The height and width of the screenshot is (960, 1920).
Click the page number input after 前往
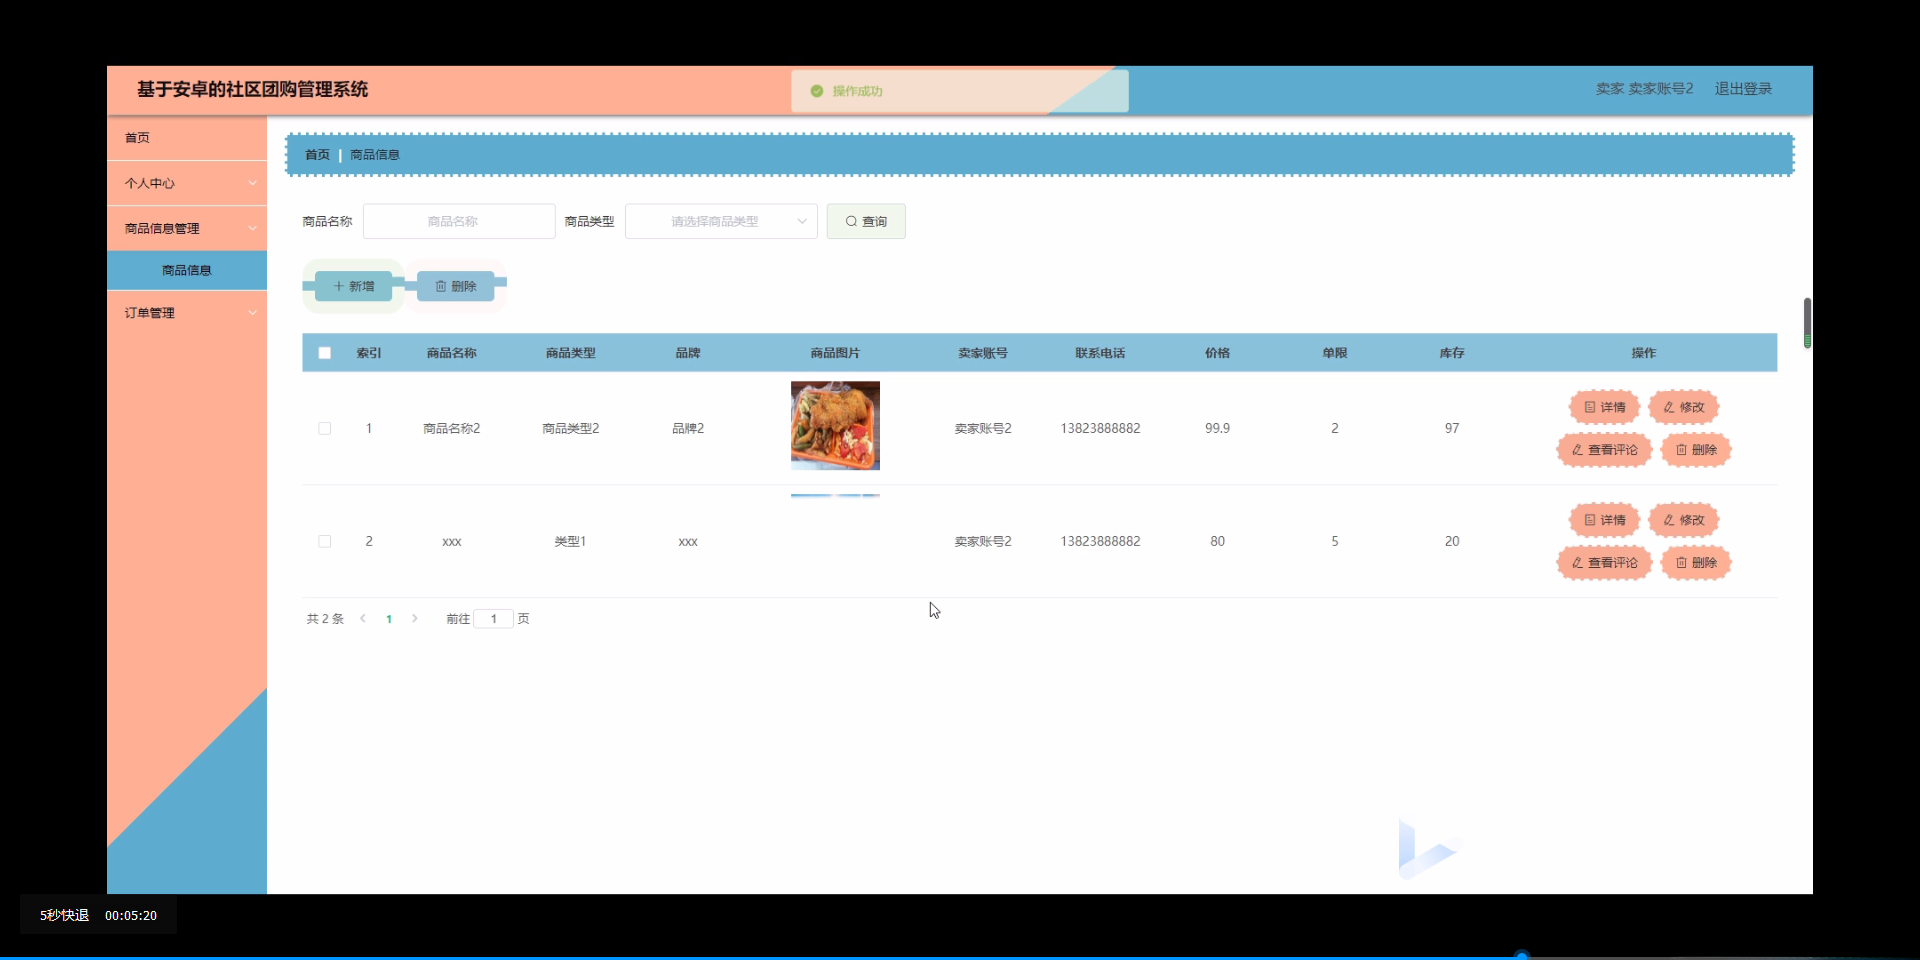pos(494,618)
